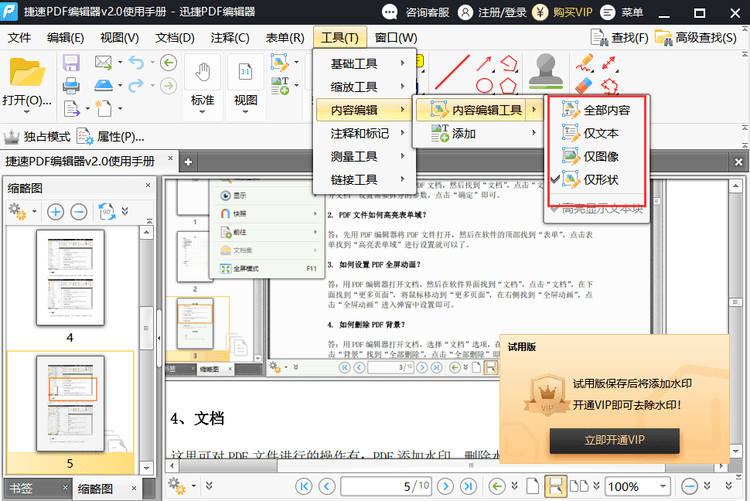Viewport: 750px width, 501px height.
Task: Toggle single page layout button in bottom bar
Action: [532, 487]
